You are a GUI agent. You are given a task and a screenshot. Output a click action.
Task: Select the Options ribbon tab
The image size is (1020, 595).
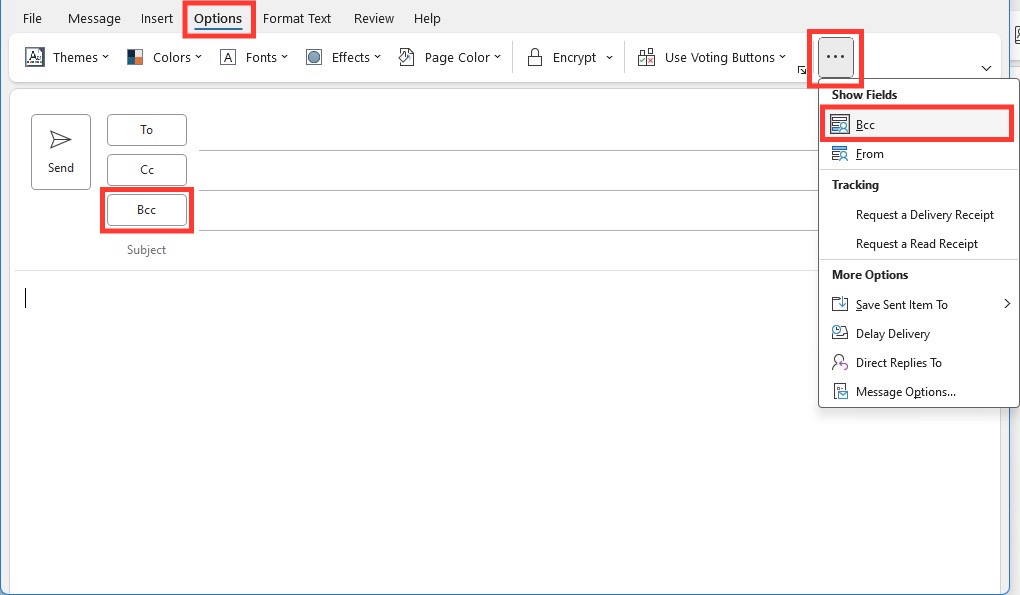click(218, 19)
